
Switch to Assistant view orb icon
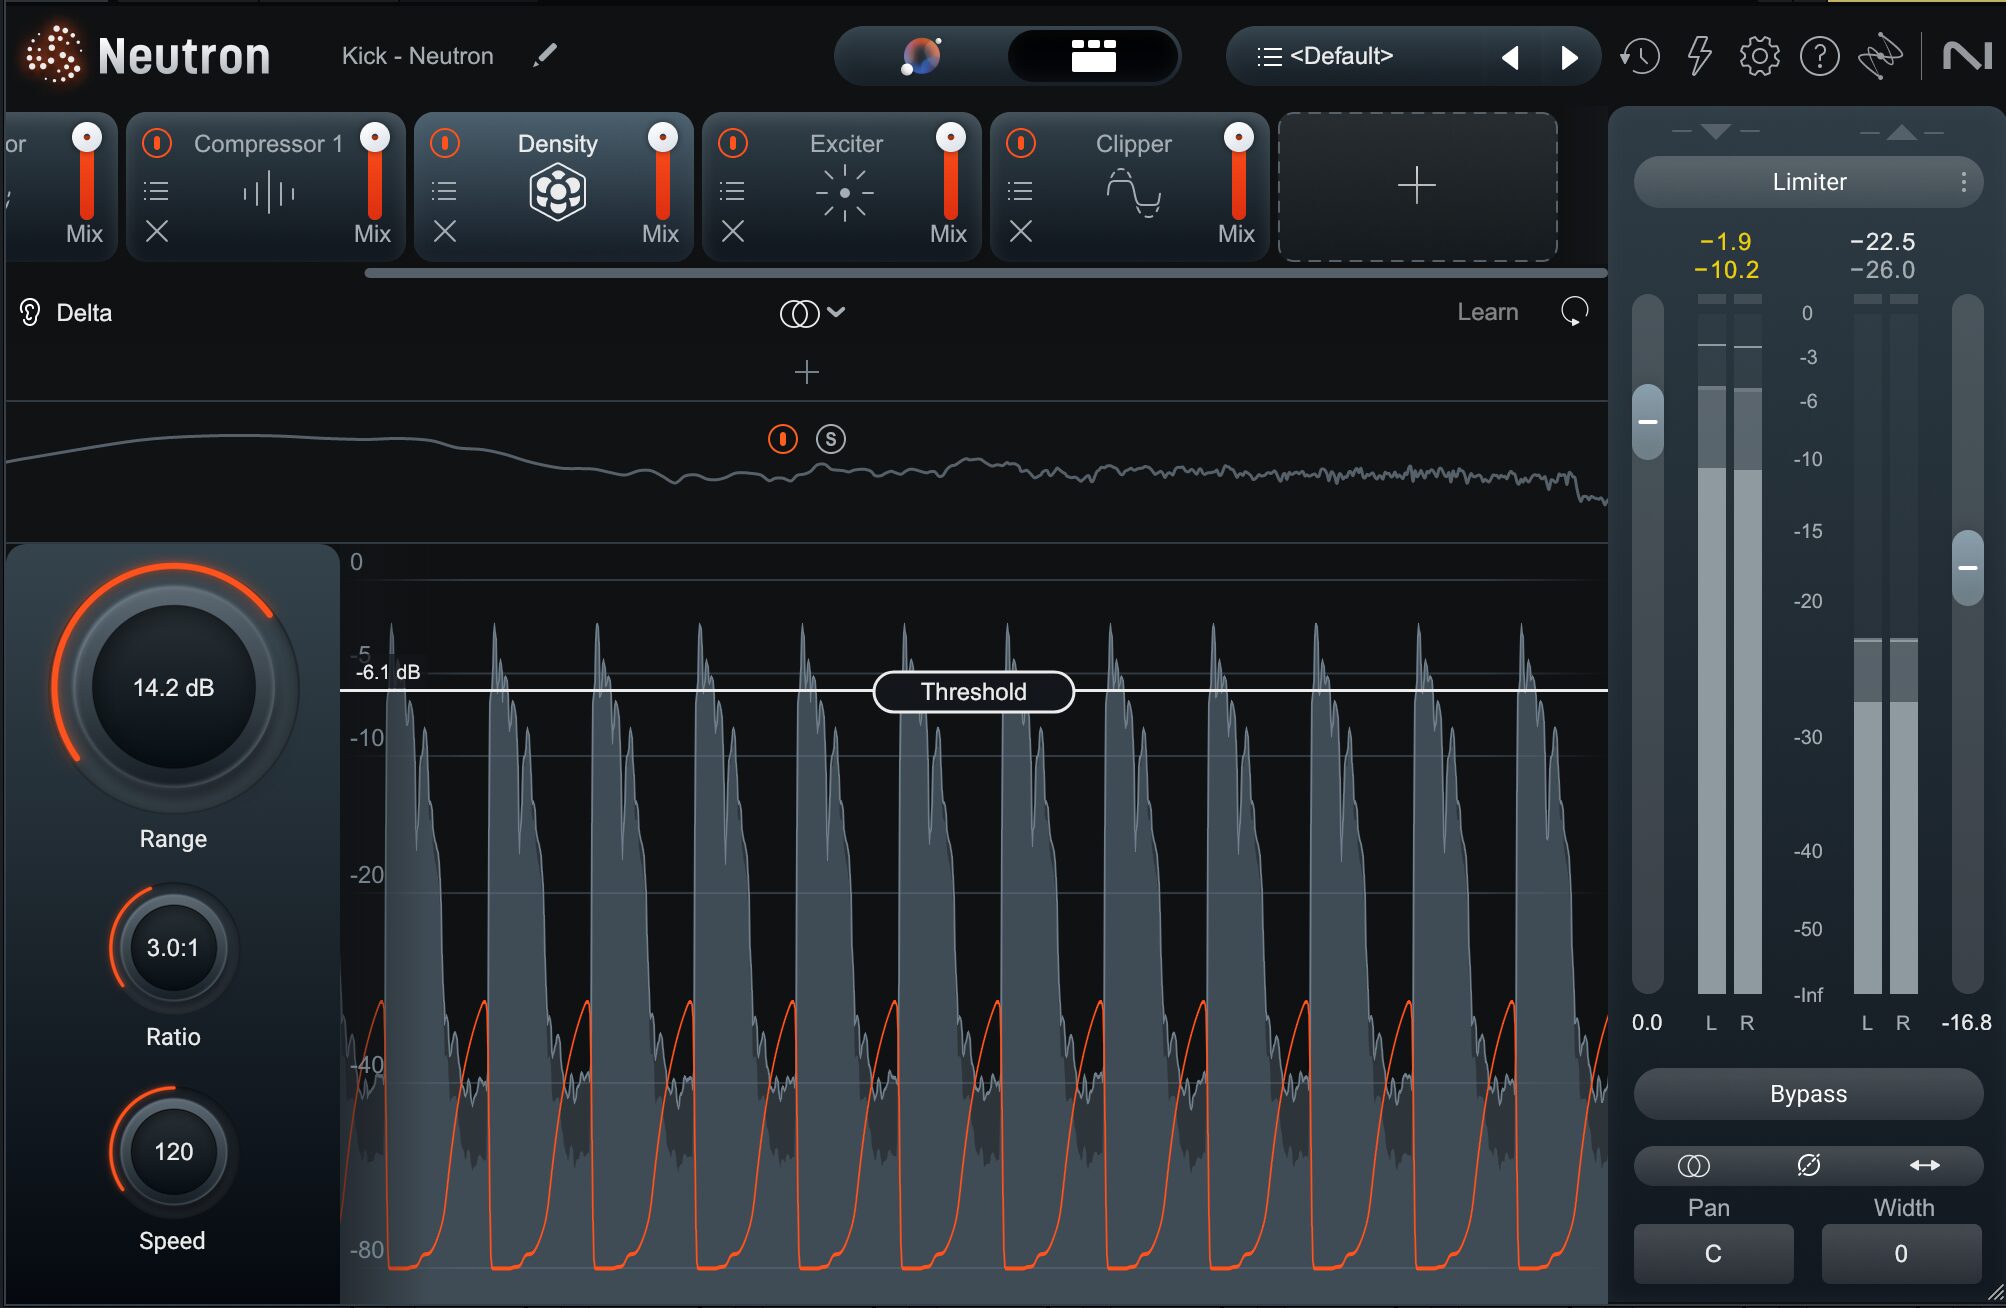click(x=921, y=56)
